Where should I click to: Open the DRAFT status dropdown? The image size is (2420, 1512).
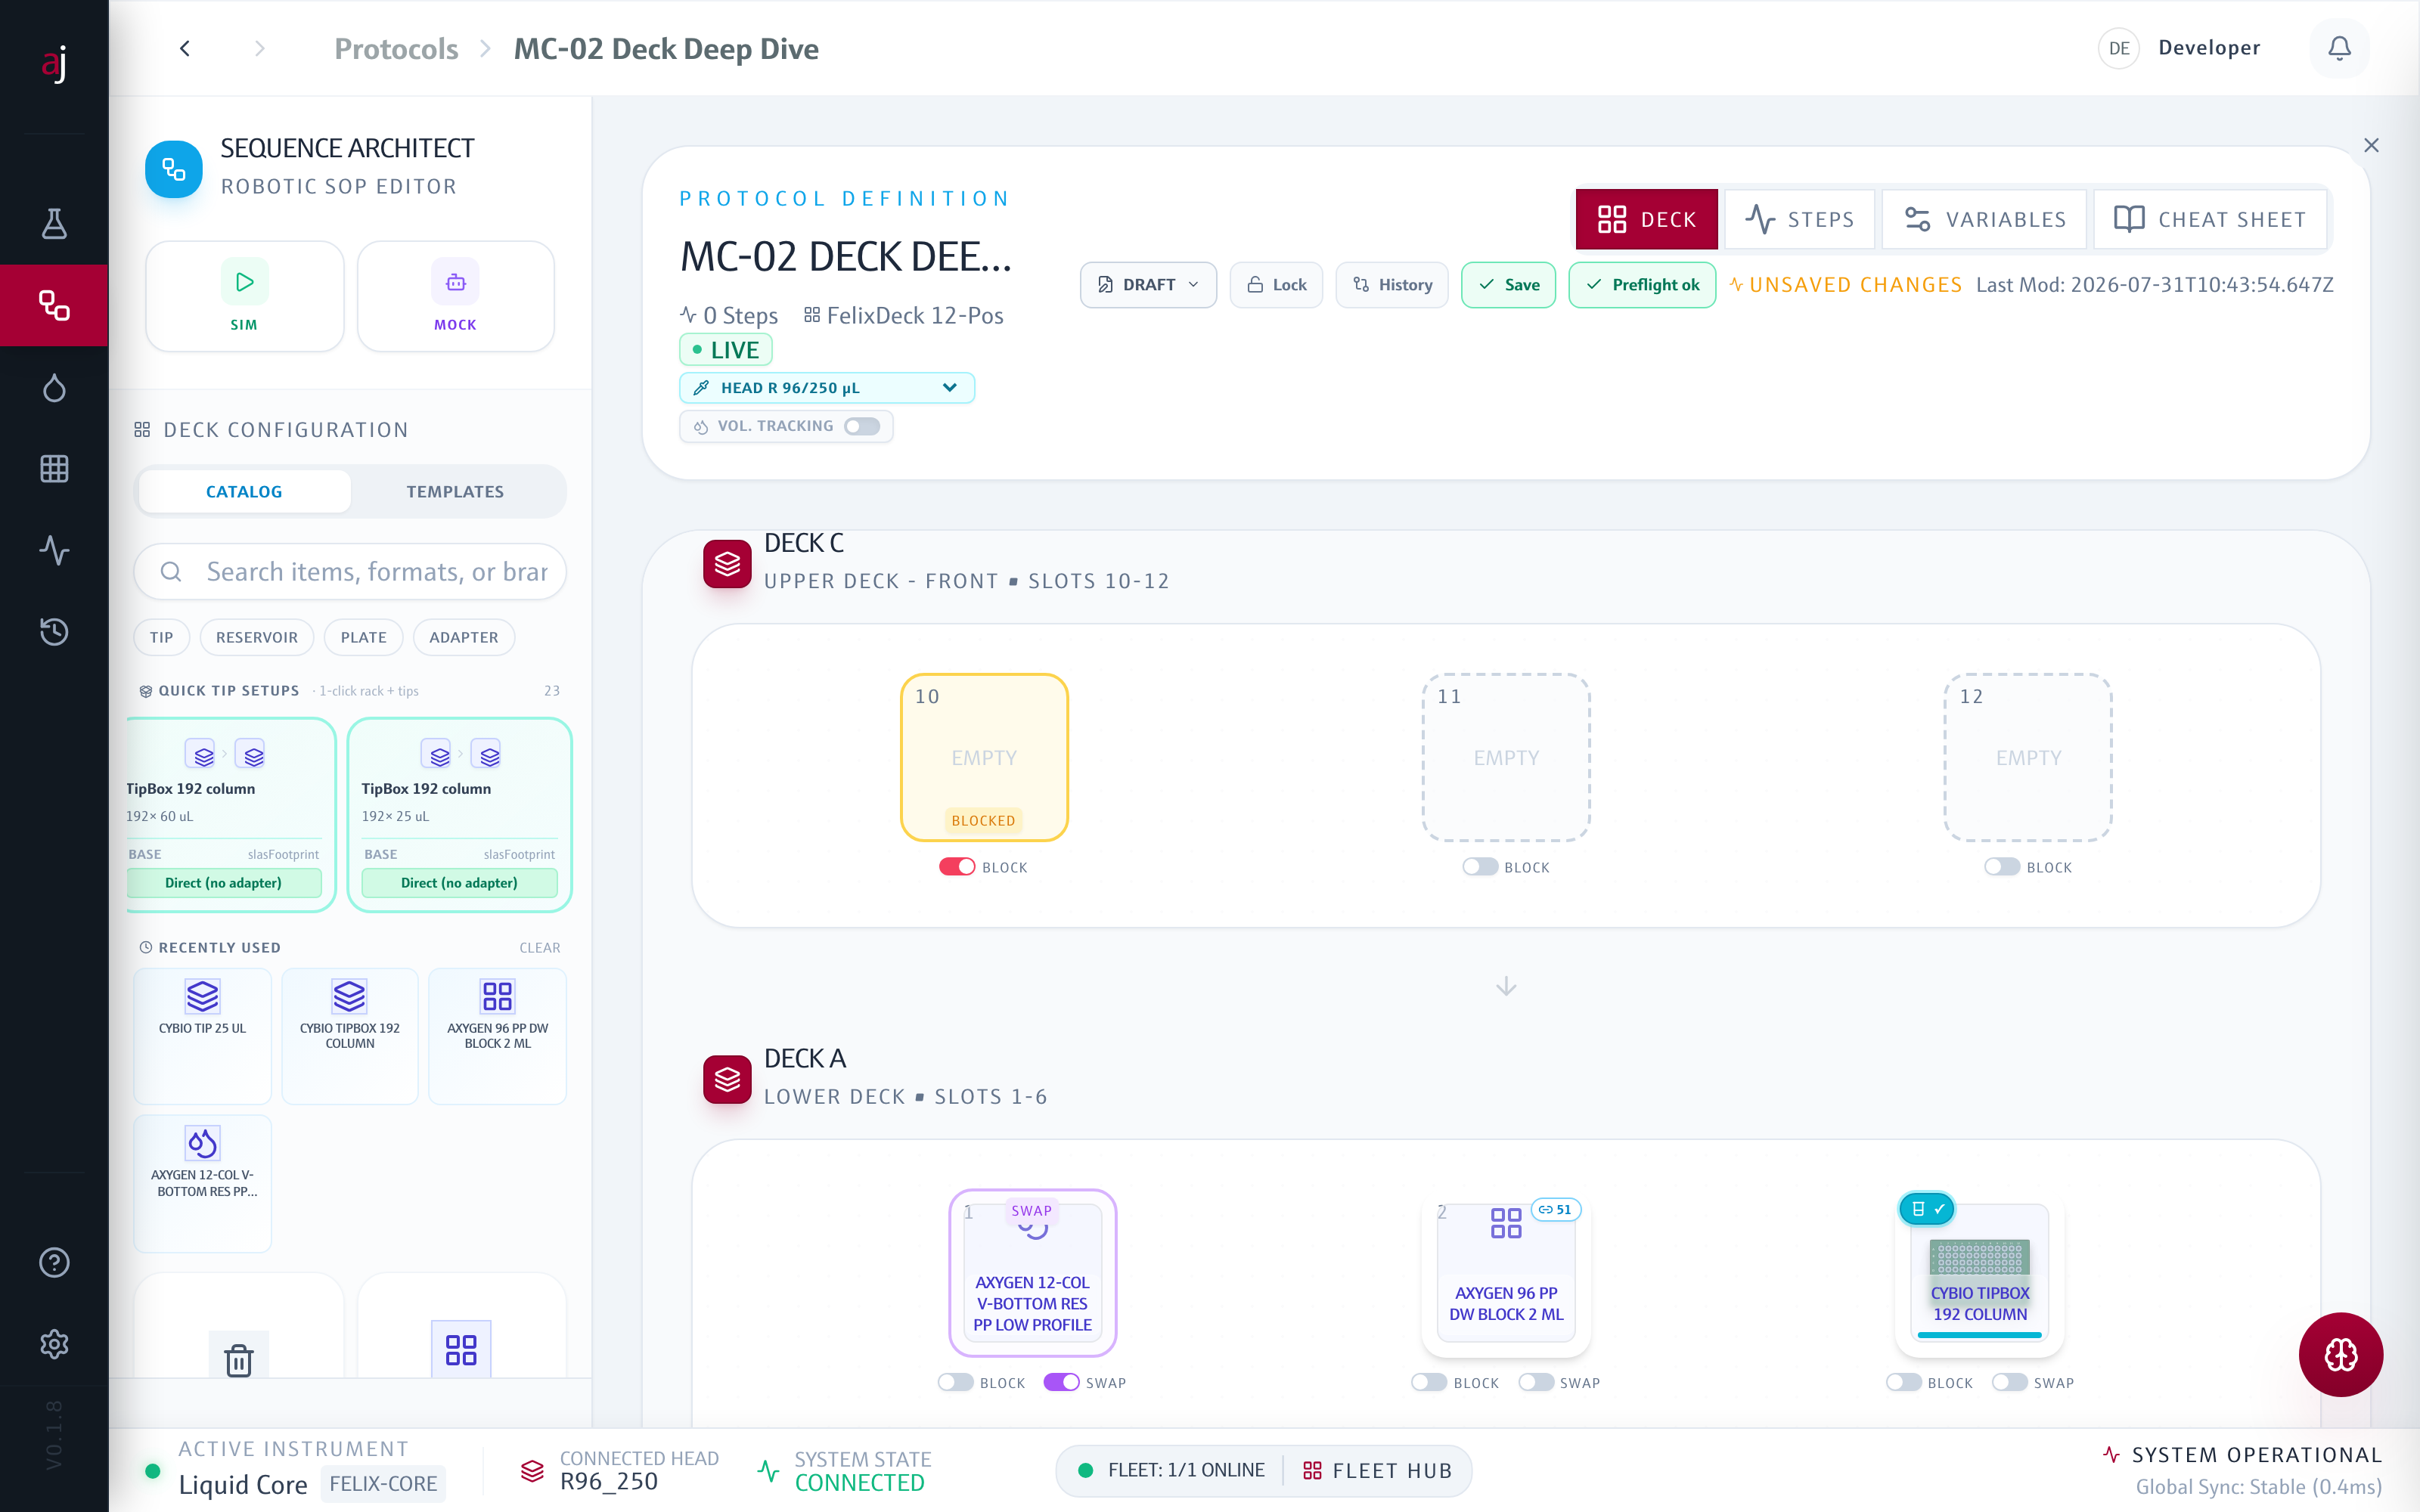click(x=1148, y=285)
